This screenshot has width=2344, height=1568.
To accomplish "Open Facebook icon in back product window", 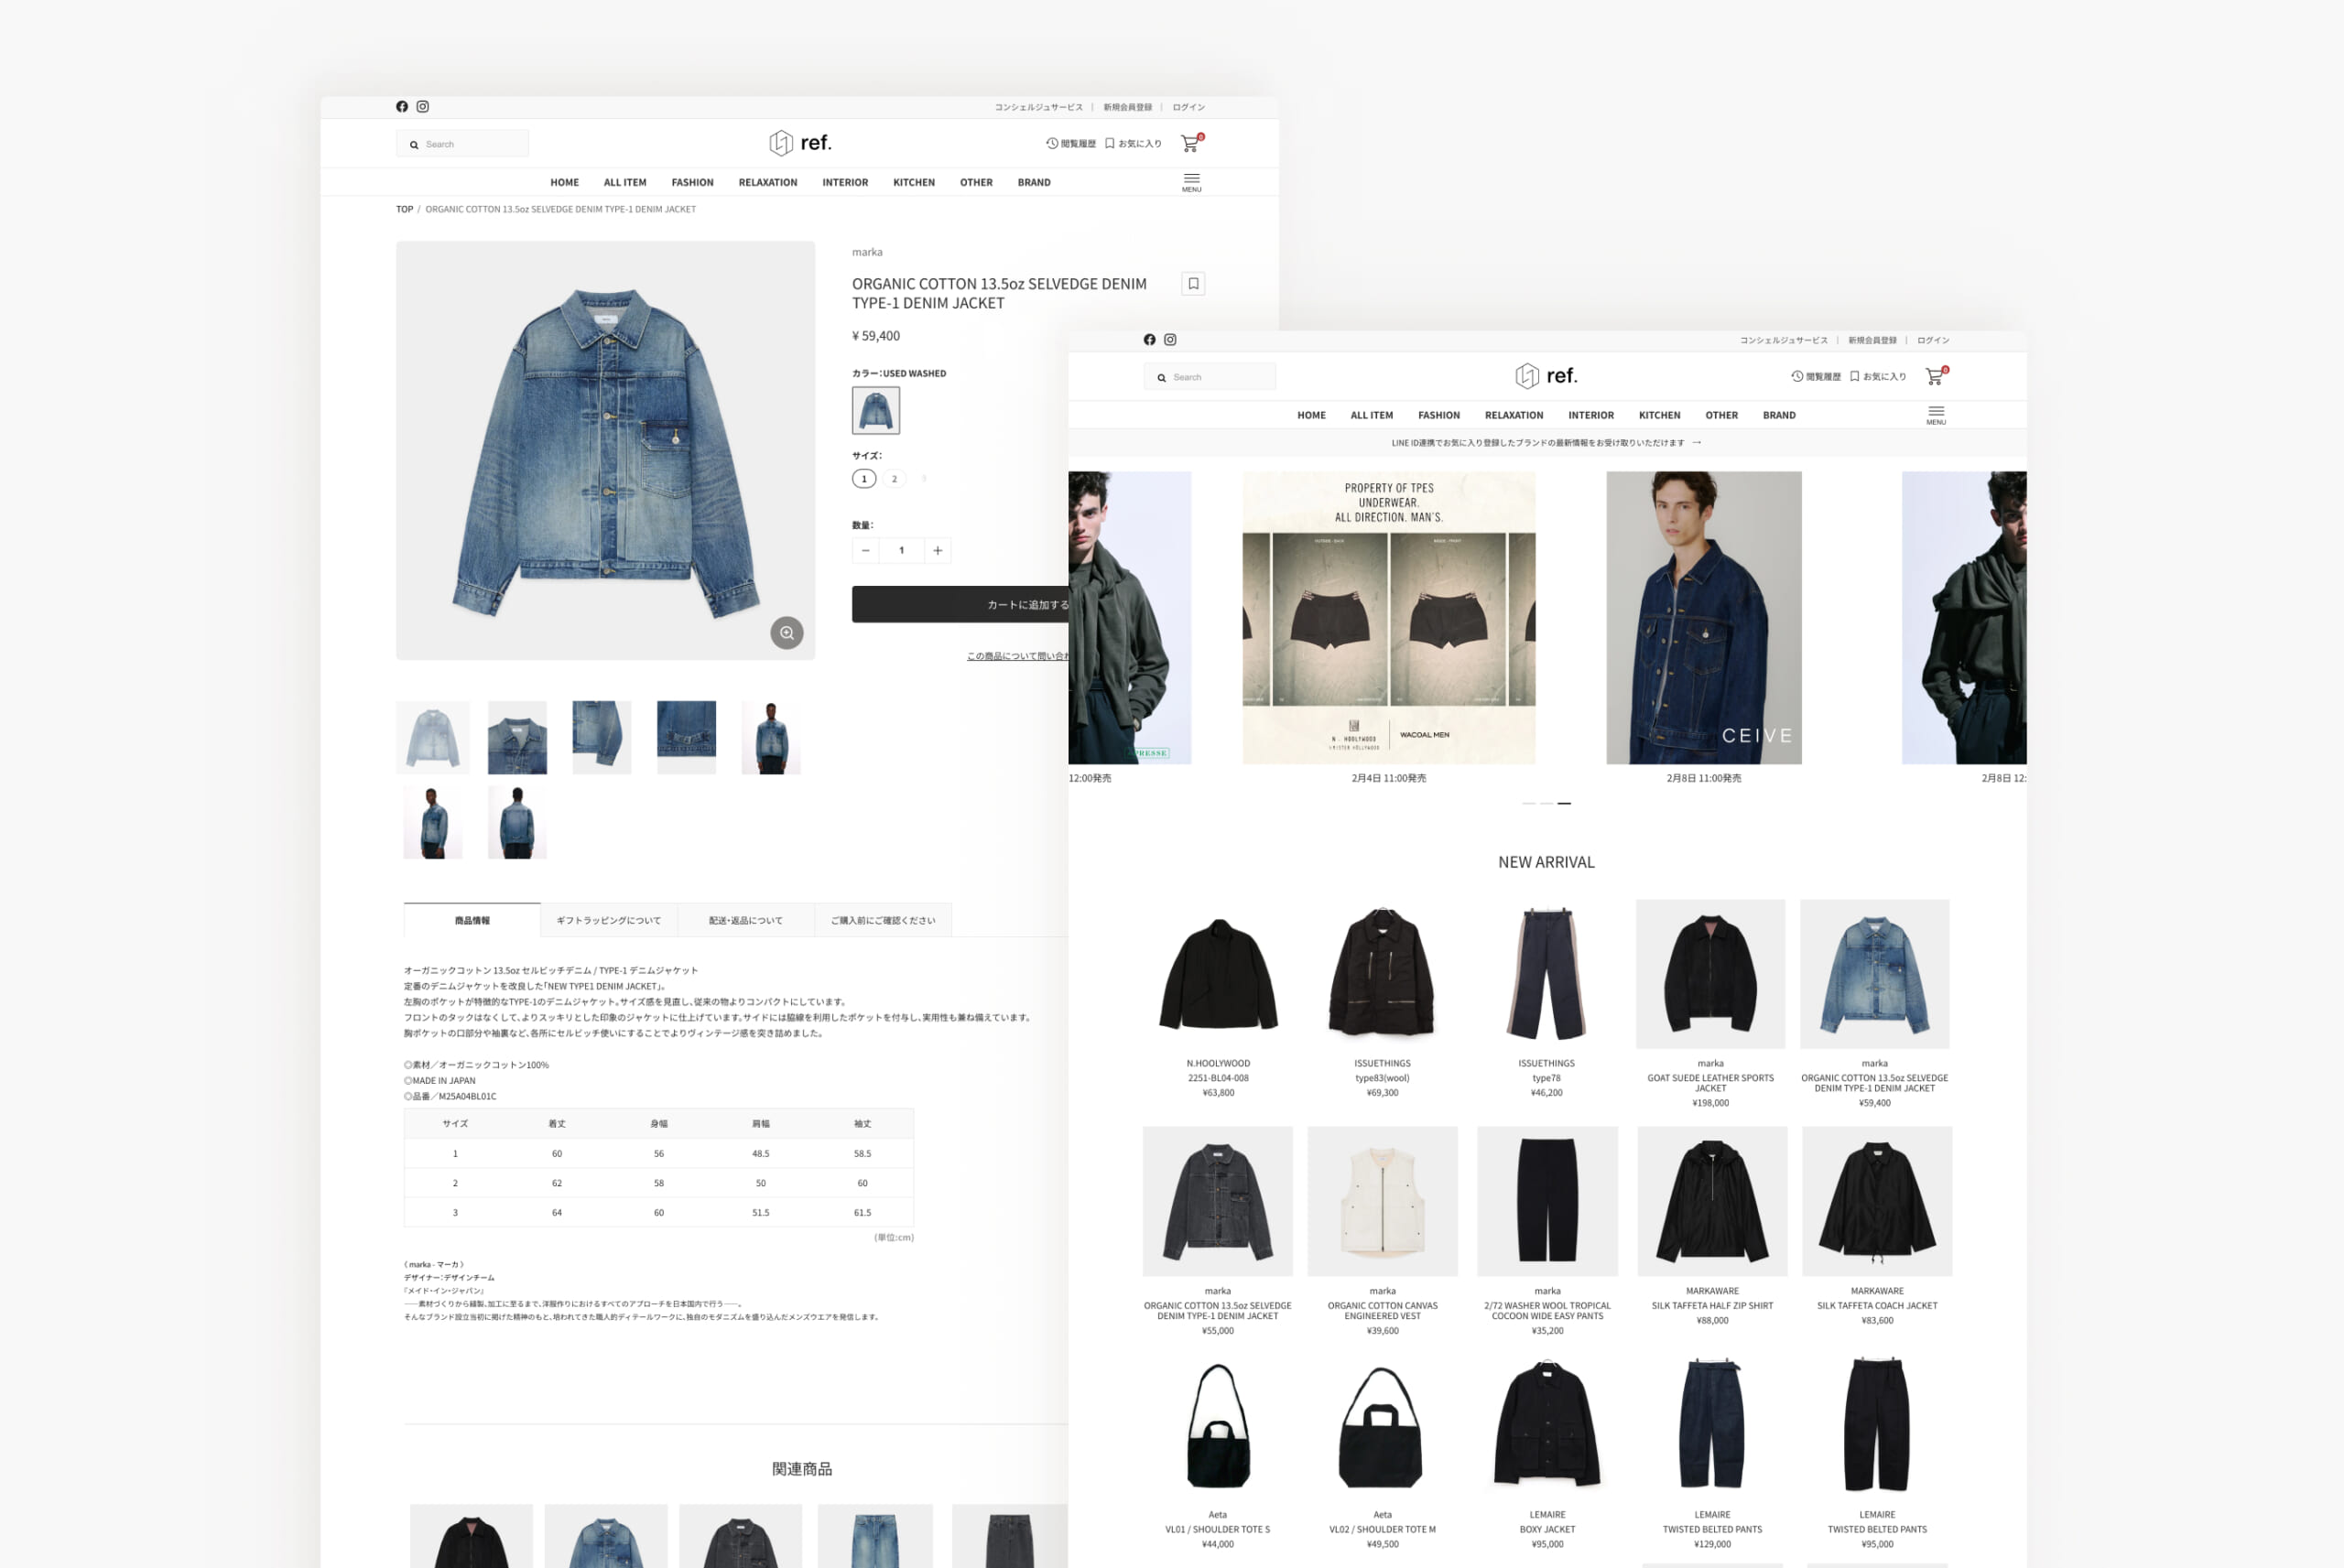I will click(402, 107).
